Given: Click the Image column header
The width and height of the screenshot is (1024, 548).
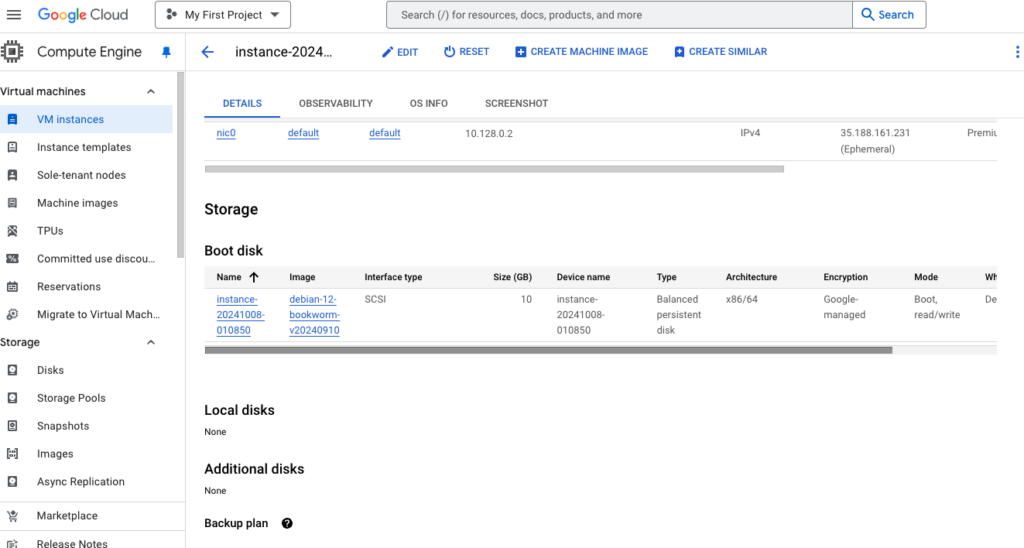Looking at the screenshot, I should click(302, 277).
